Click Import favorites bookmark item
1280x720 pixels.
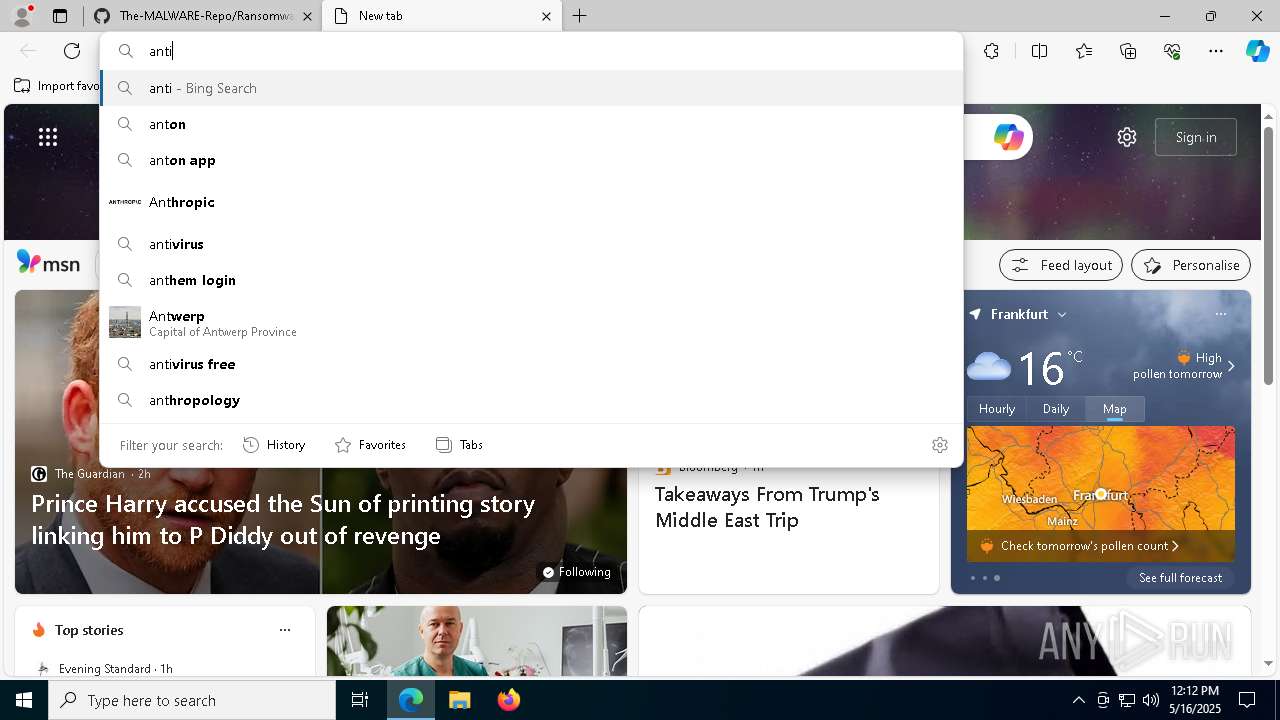point(57,86)
